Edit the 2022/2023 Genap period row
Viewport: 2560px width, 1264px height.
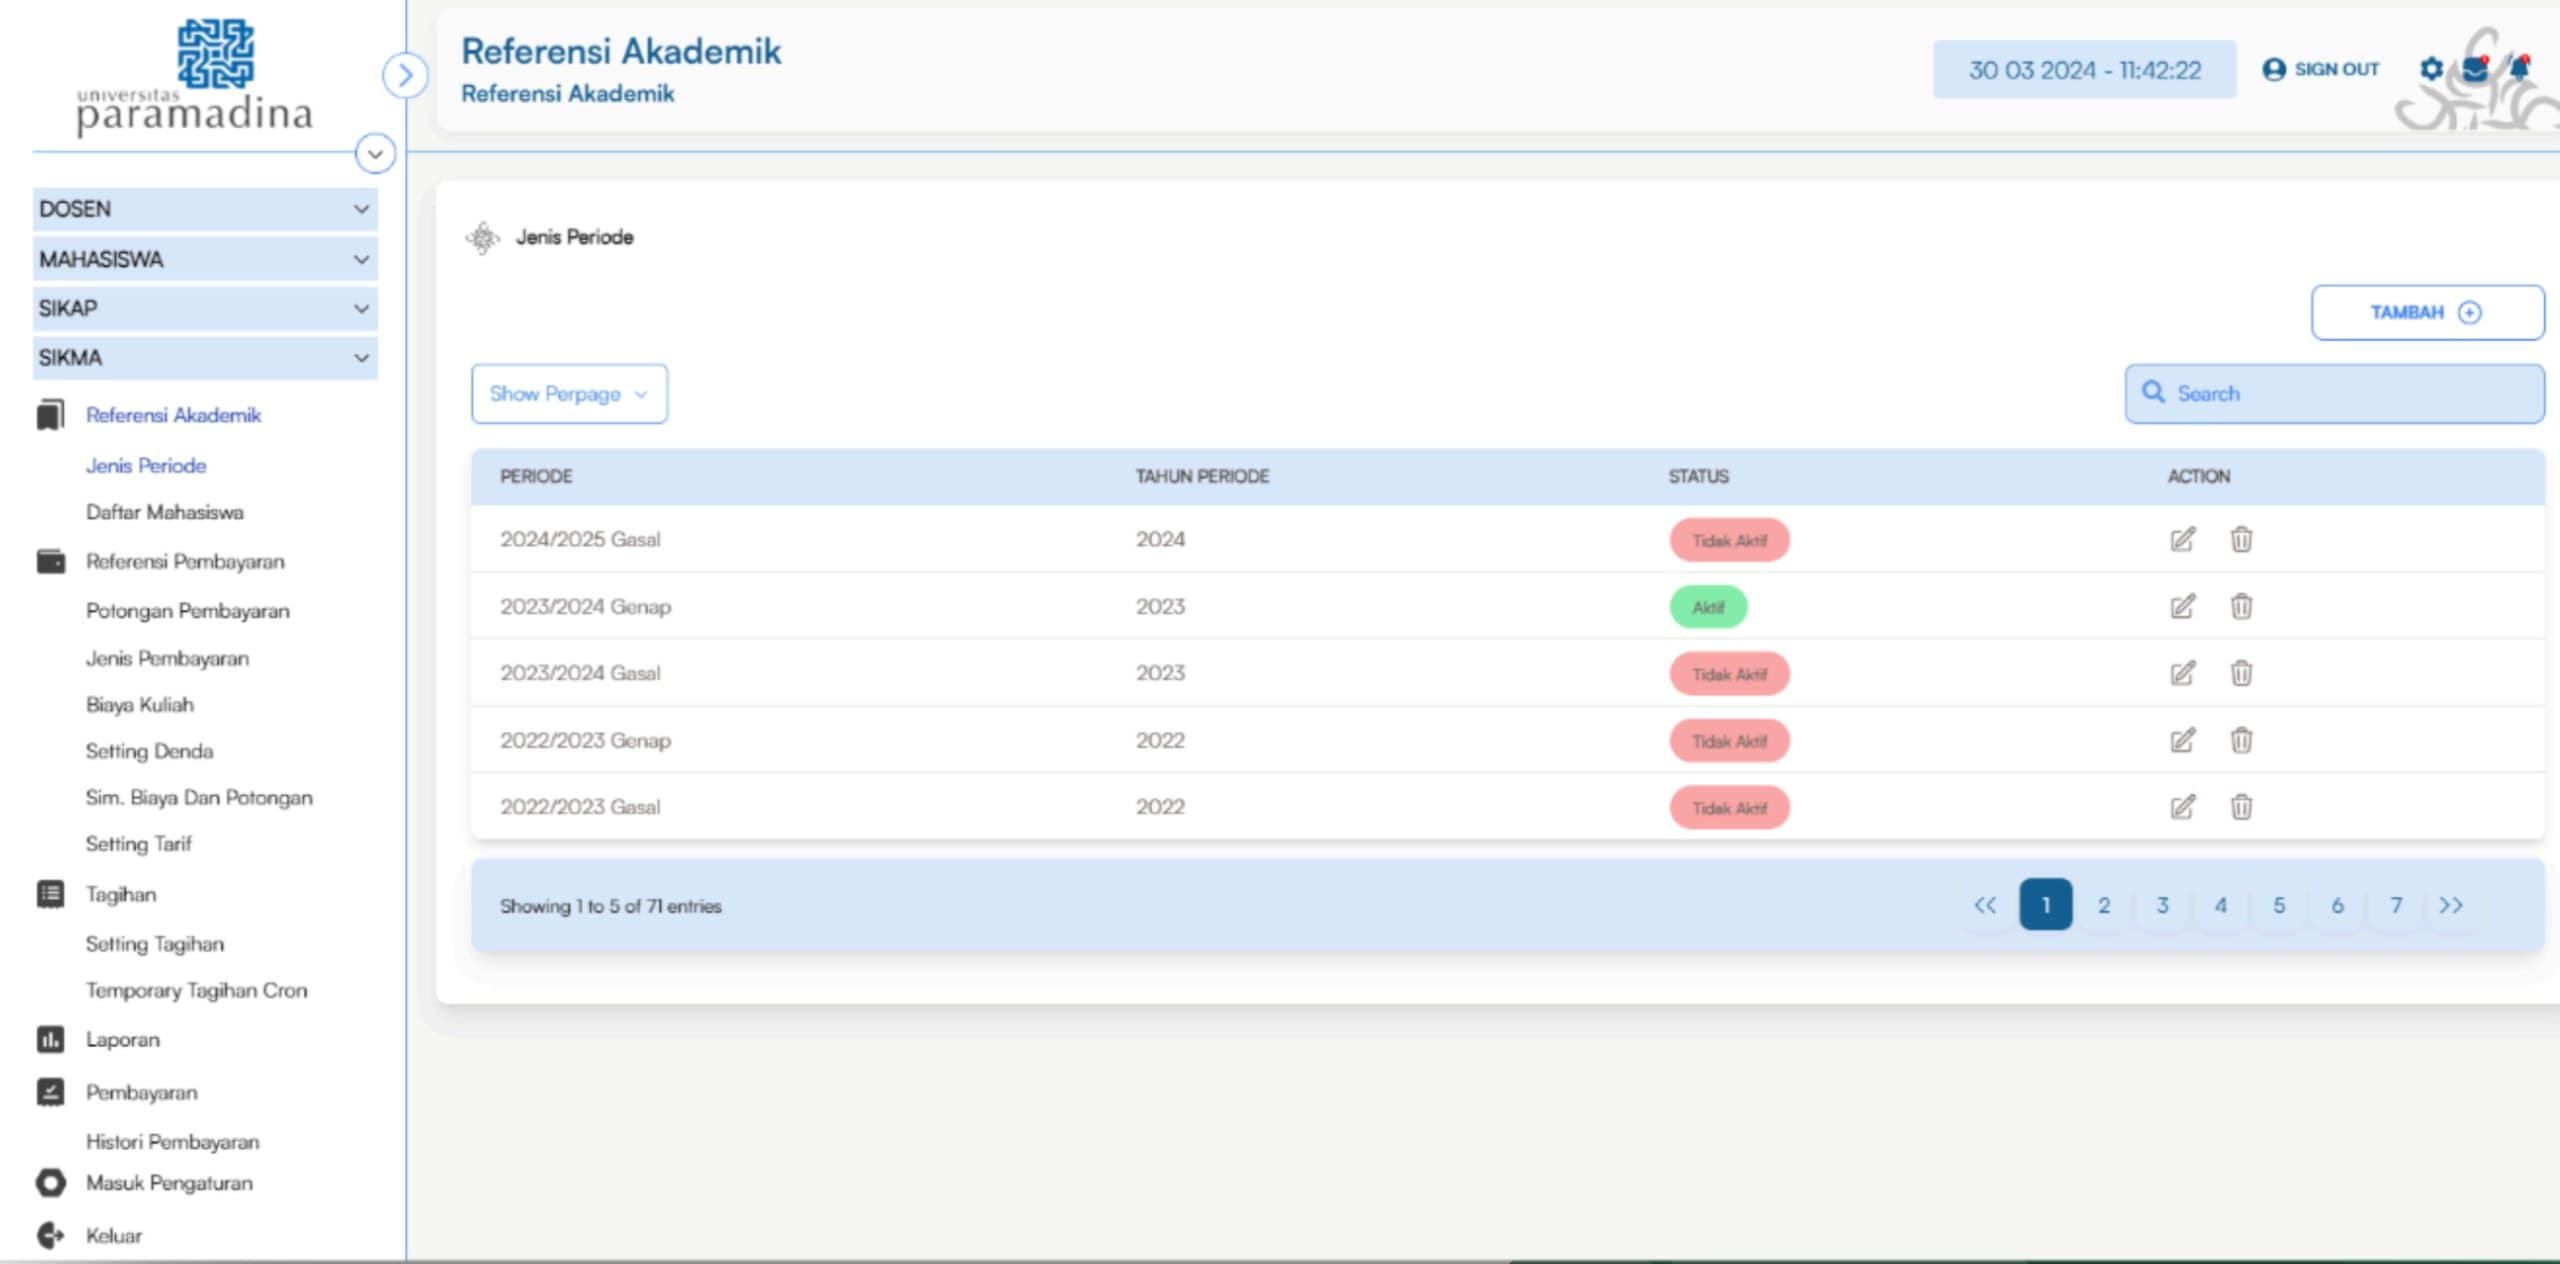[2182, 741]
